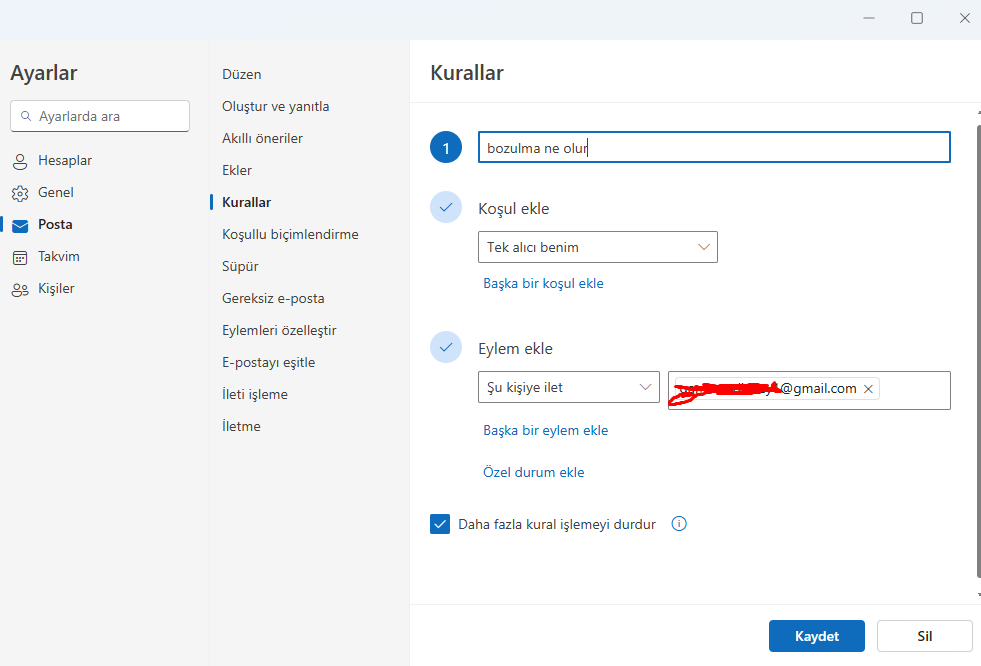This screenshot has width=981, height=666.
Task: Click the Hesaplar person icon
Action: (20, 162)
